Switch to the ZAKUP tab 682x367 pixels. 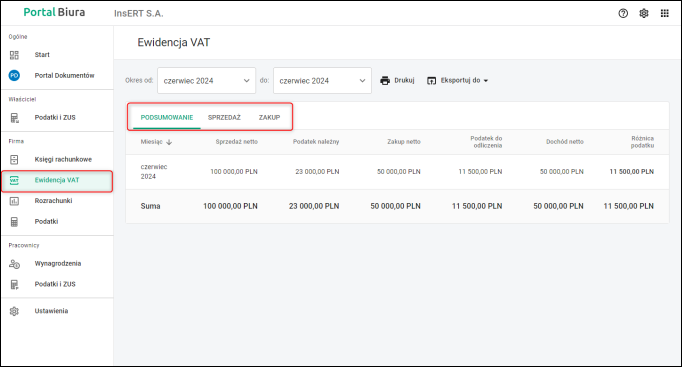point(269,117)
